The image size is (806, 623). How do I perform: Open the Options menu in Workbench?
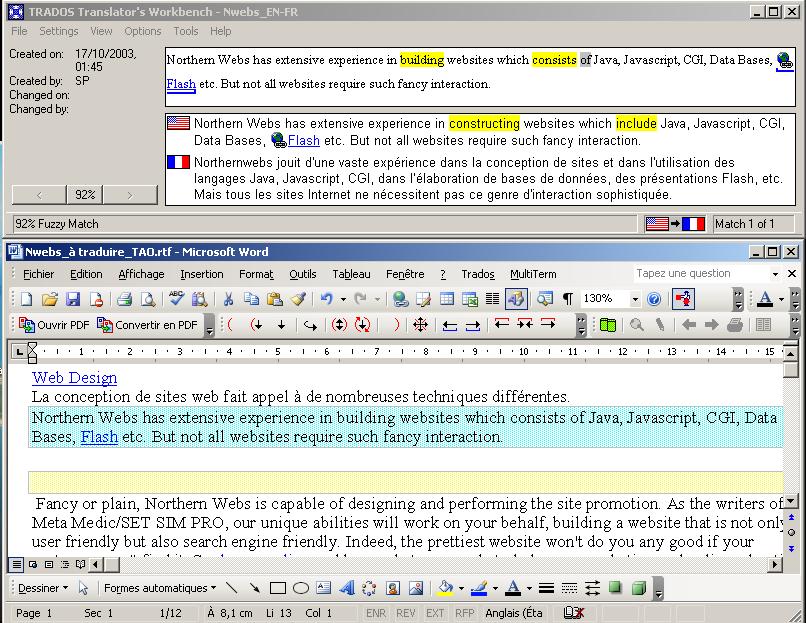click(x=143, y=31)
